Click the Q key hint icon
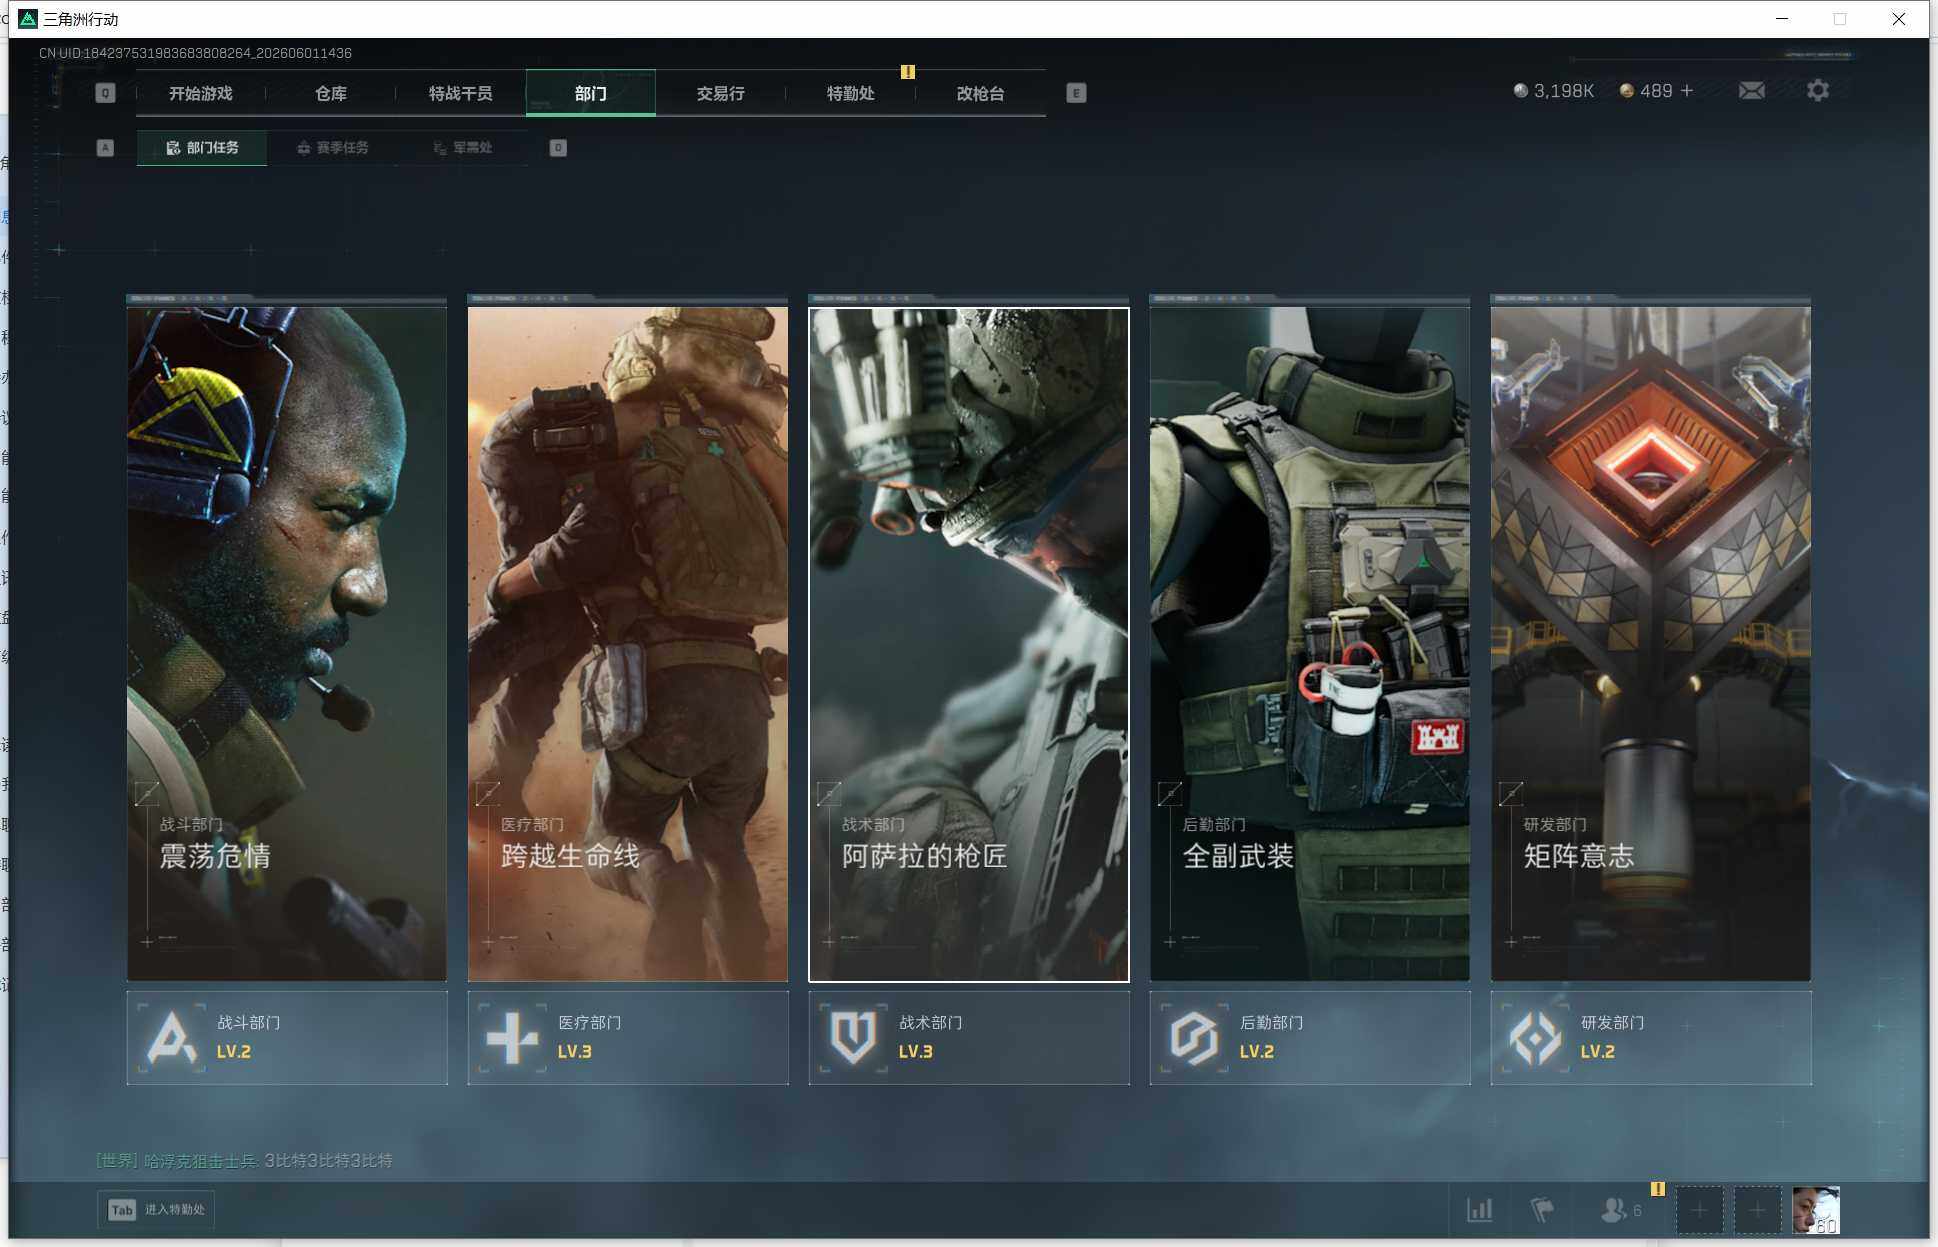This screenshot has width=1938, height=1247. [105, 93]
